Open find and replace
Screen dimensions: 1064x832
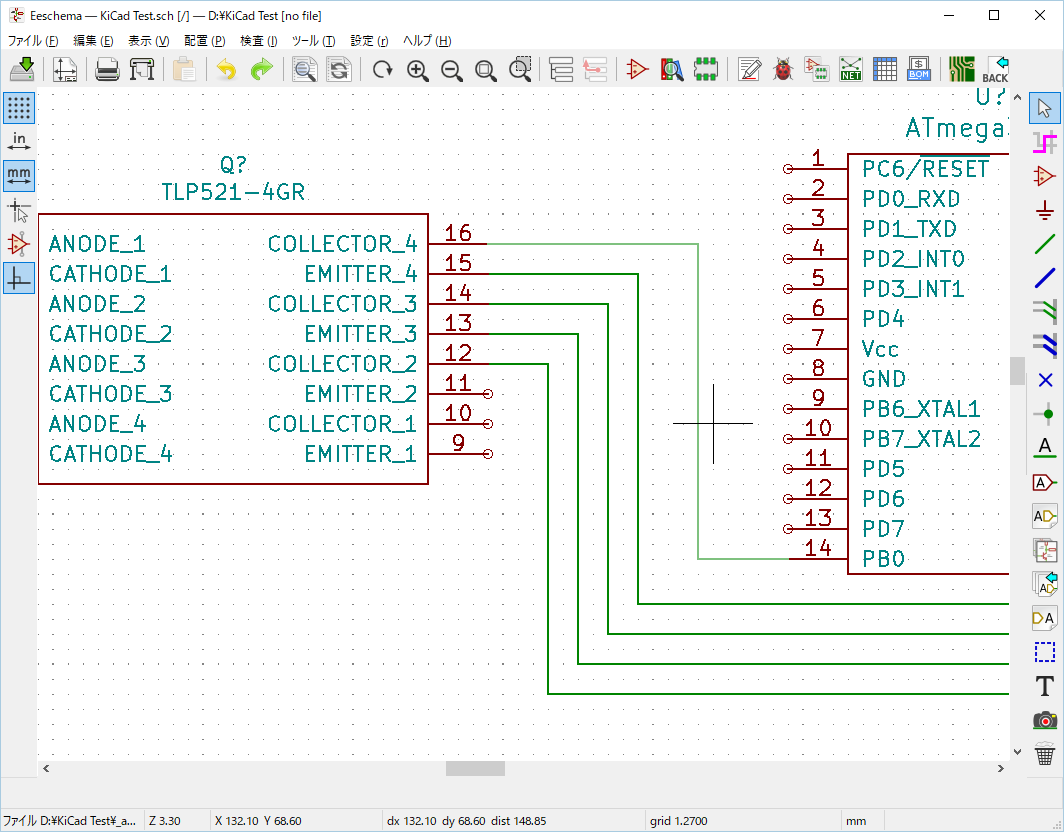point(339,69)
